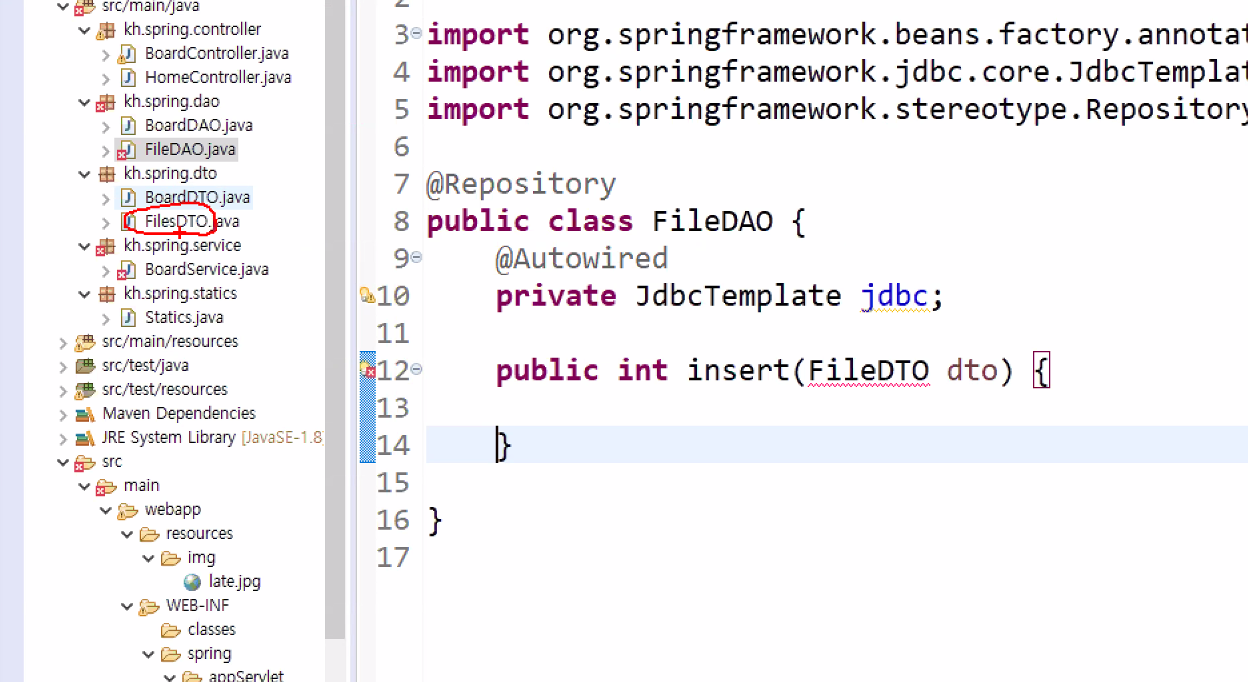The image size is (1248, 682).
Task: Open FilesDTO.java file
Action: pos(192,221)
